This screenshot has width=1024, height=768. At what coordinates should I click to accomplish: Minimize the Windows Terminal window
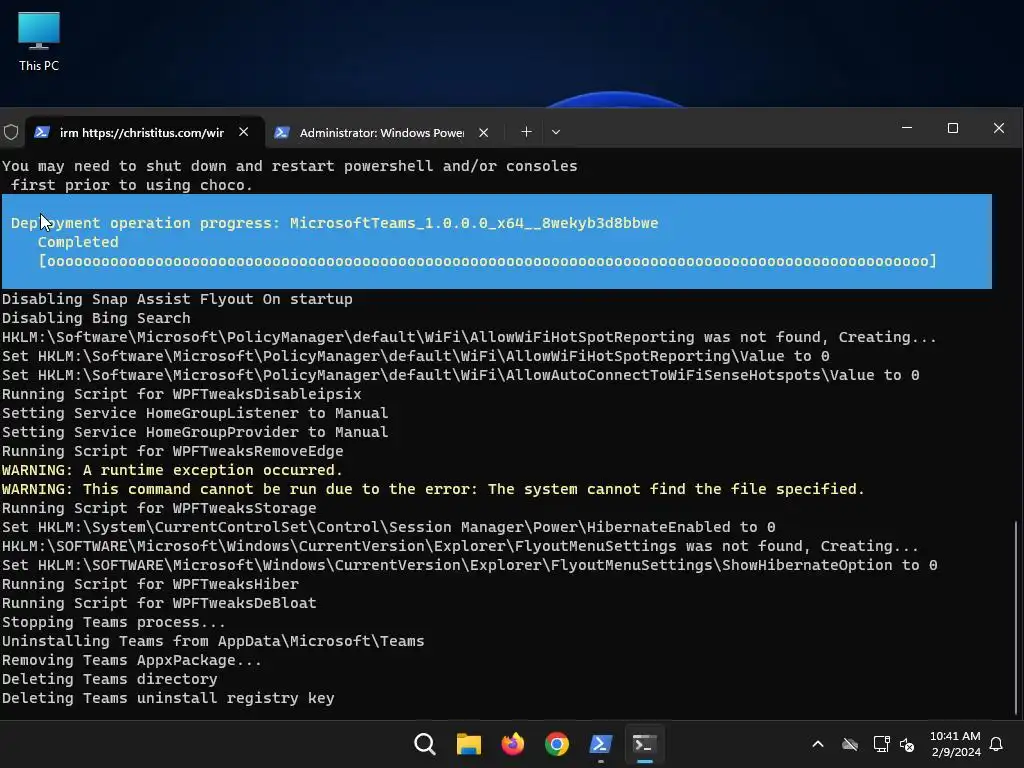tap(907, 128)
